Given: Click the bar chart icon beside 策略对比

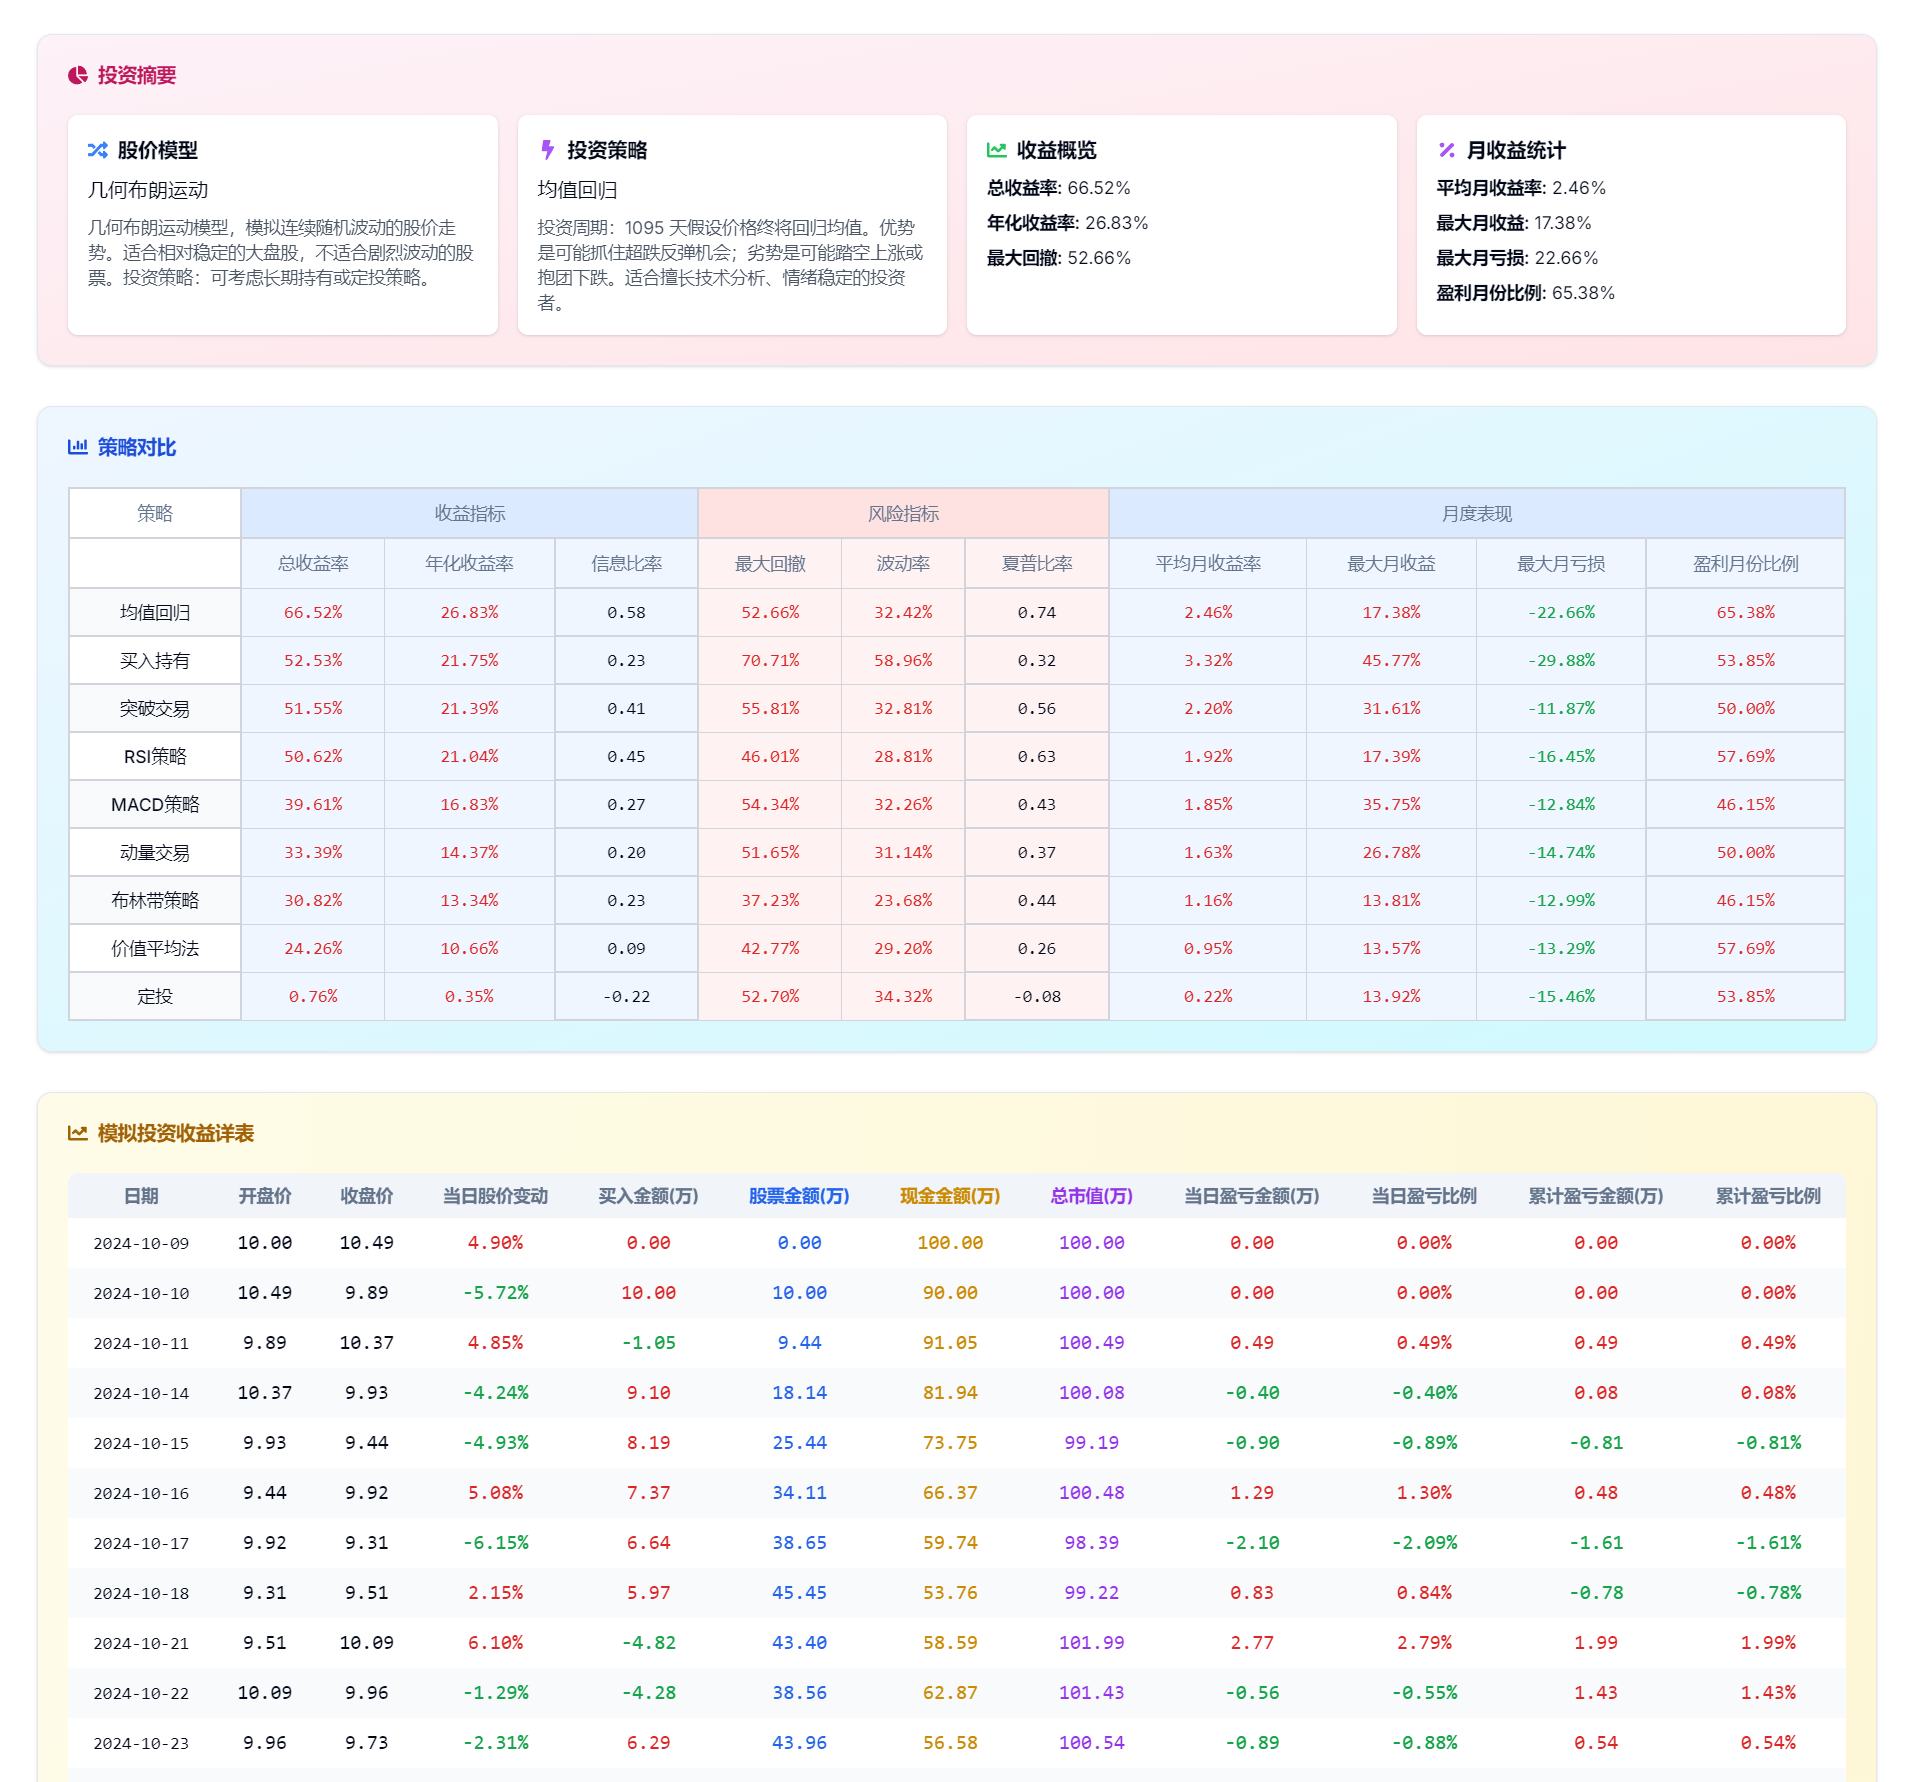Looking at the screenshot, I should click(77, 447).
